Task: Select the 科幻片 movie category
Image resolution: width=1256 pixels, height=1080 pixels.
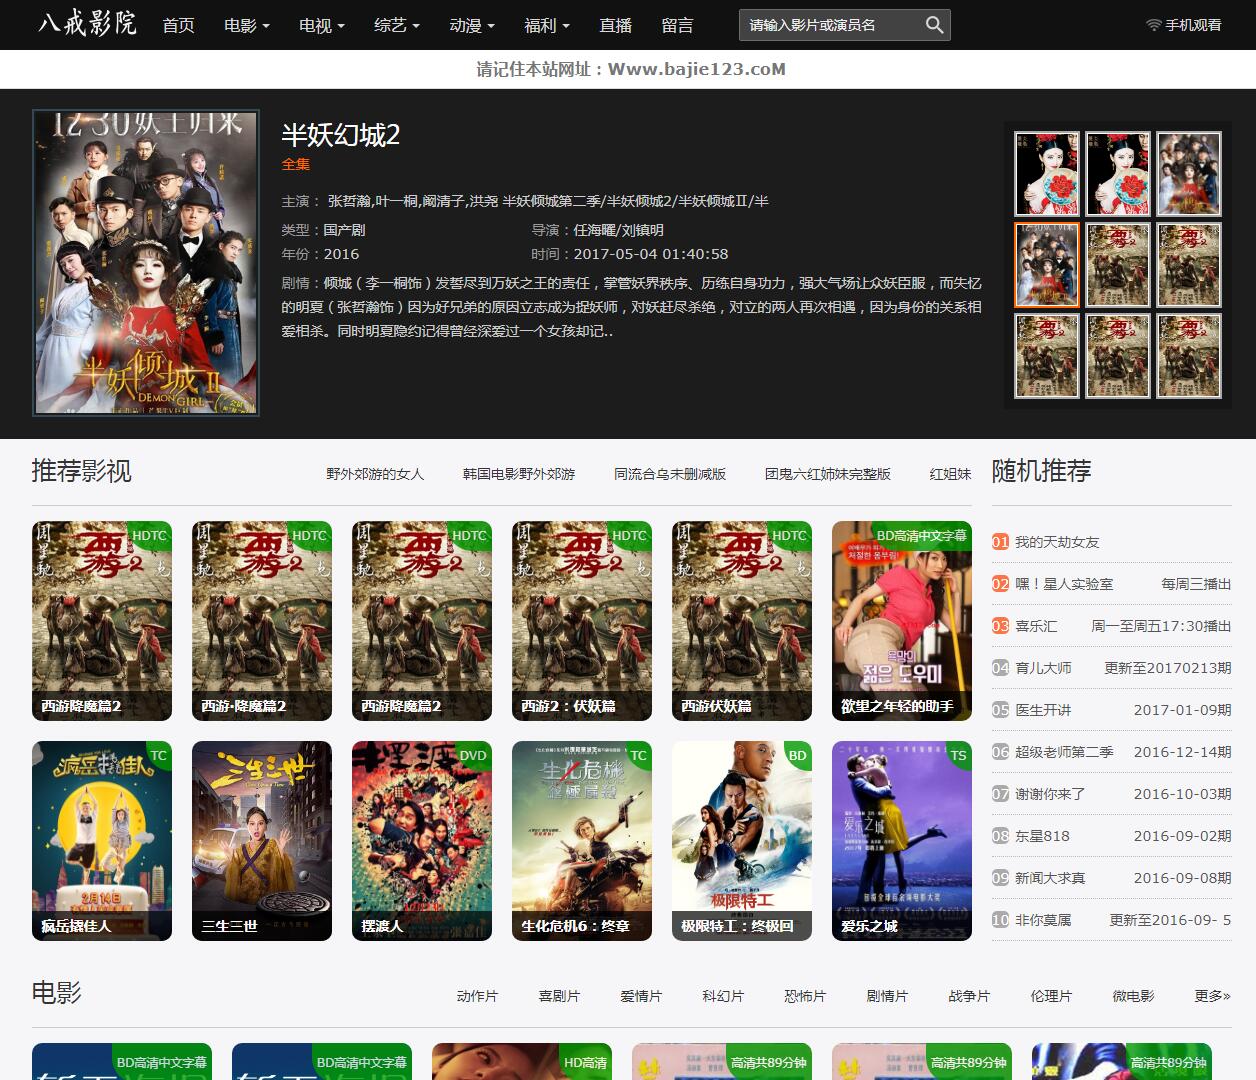Action: [723, 996]
